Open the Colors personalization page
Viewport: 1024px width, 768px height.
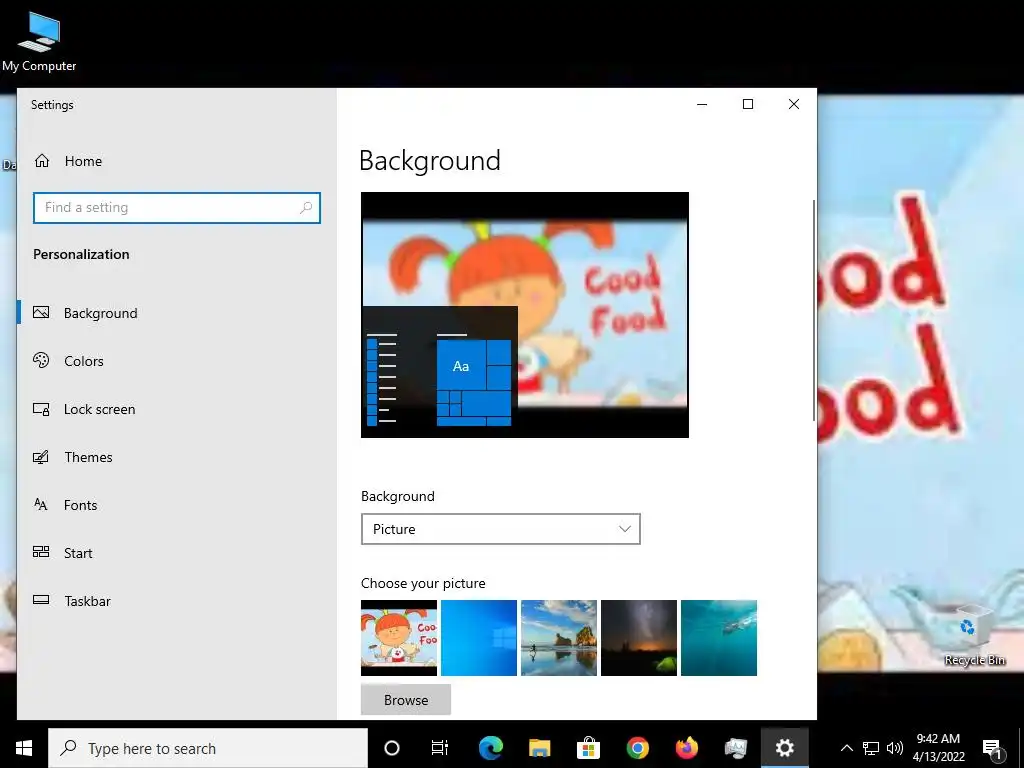pos(84,361)
